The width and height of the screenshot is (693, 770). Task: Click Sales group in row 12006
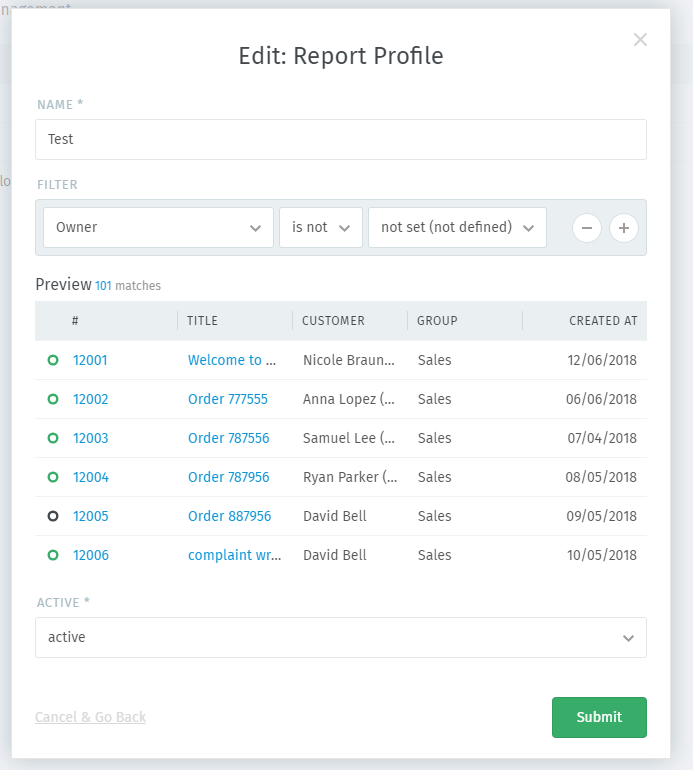coord(435,555)
